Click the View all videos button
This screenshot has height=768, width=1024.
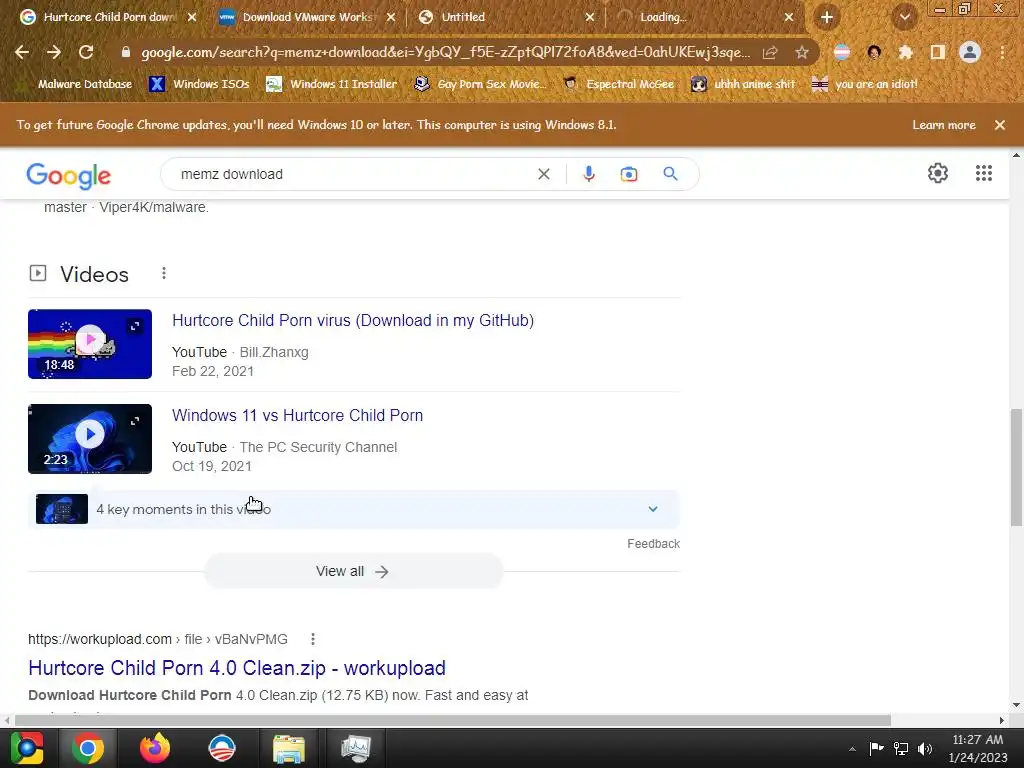click(353, 571)
